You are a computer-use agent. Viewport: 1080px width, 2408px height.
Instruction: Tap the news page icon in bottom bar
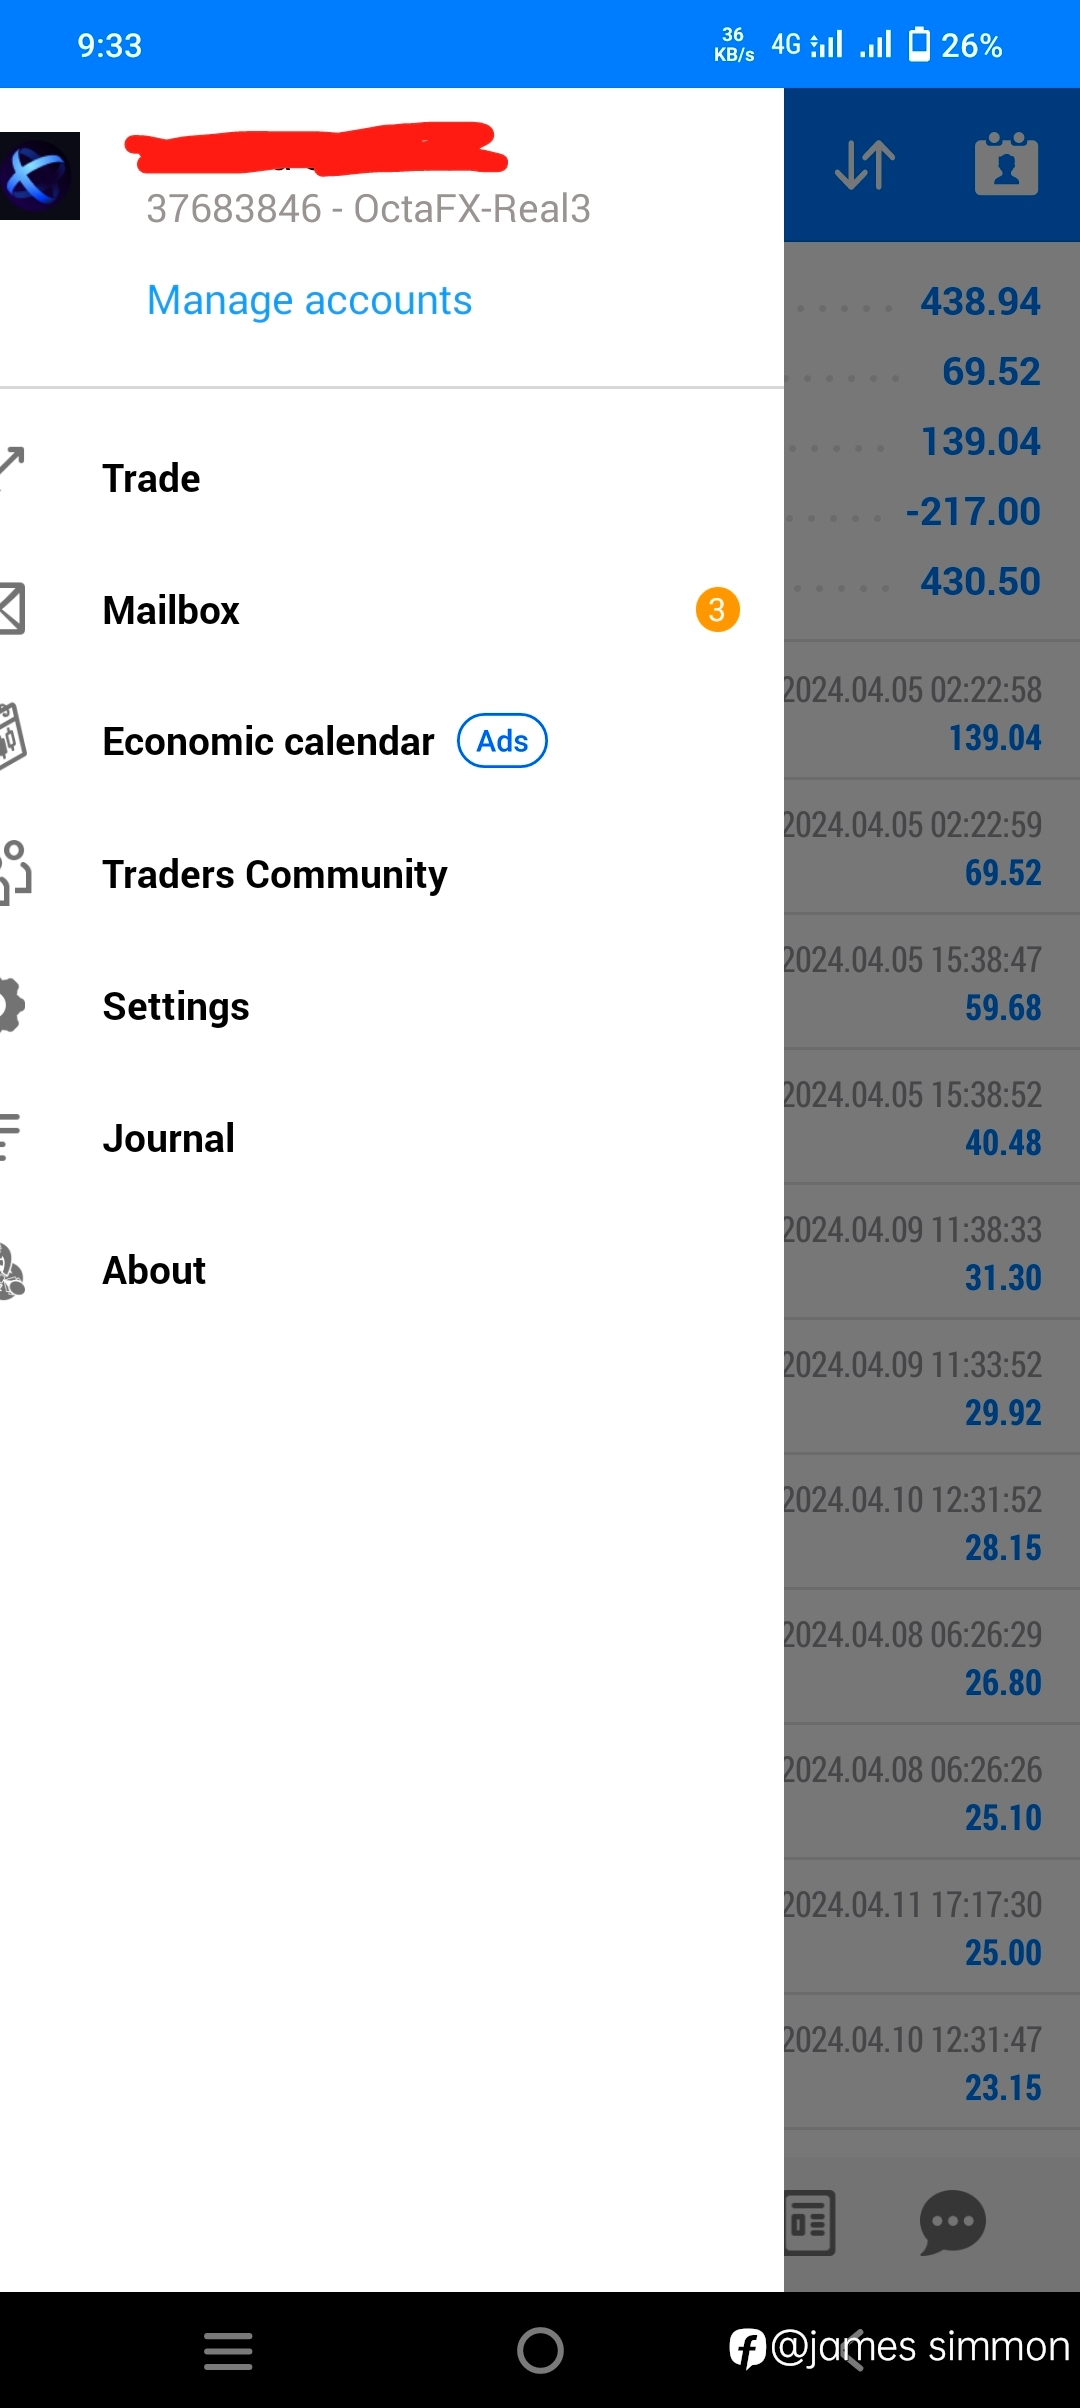pyautogui.click(x=810, y=2223)
